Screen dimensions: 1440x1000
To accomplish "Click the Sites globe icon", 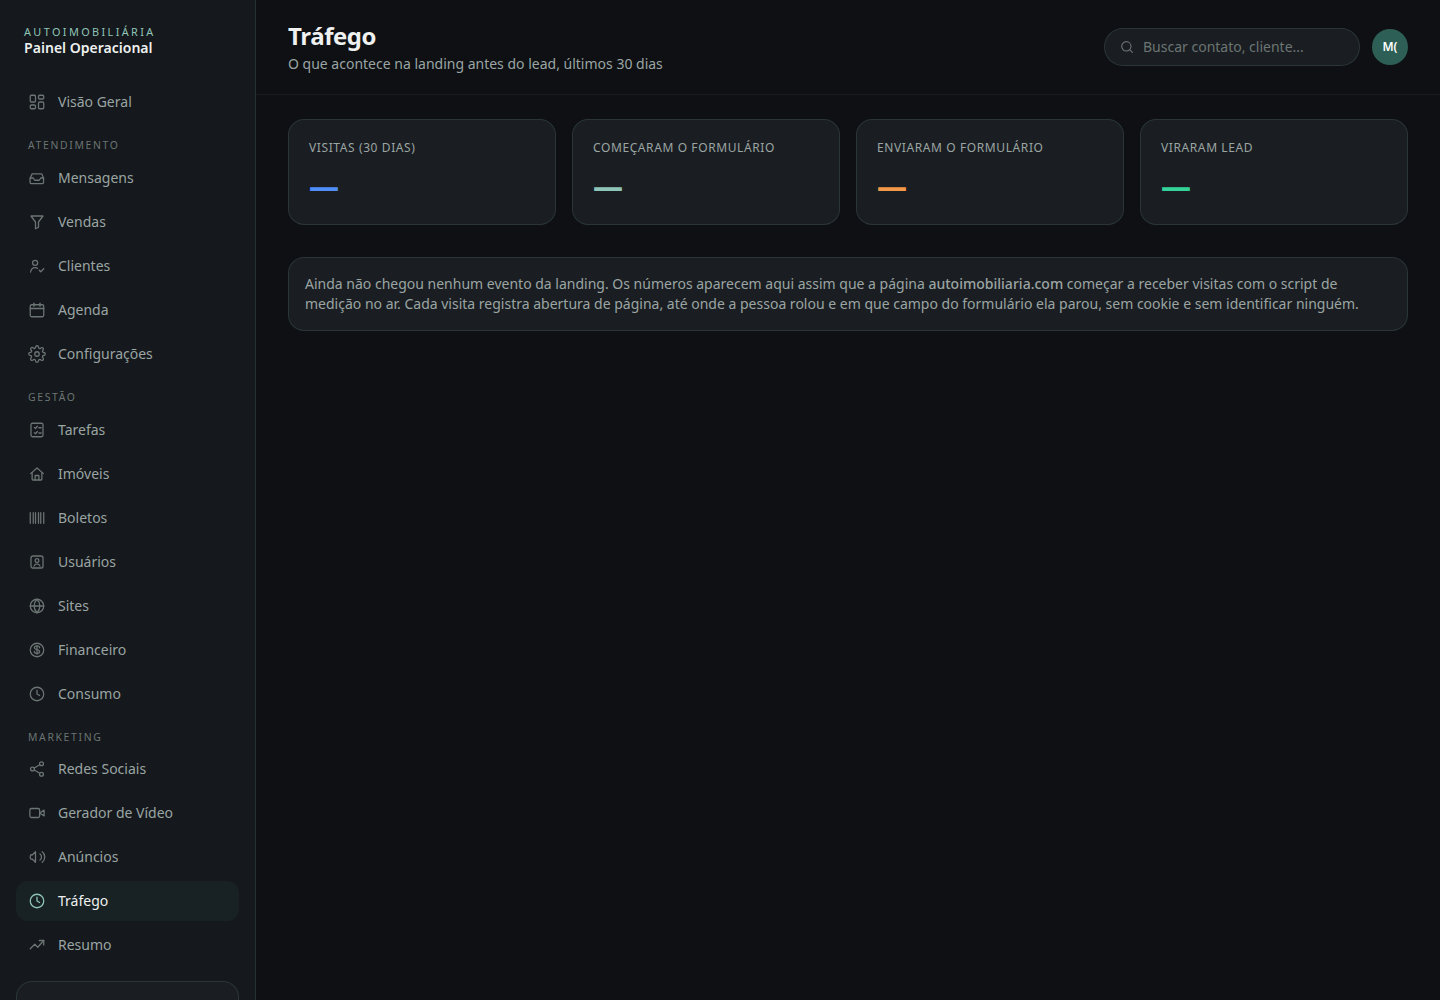I will coord(37,606).
